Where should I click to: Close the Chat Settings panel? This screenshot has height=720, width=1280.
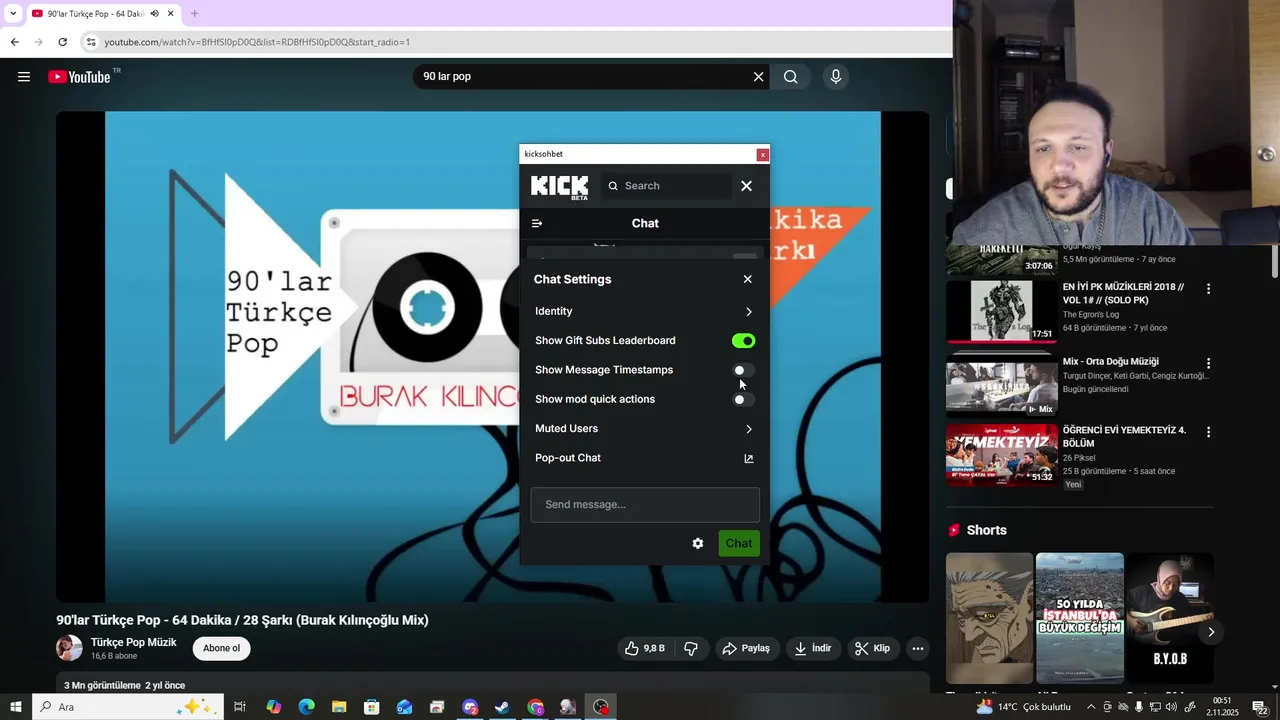tap(747, 279)
